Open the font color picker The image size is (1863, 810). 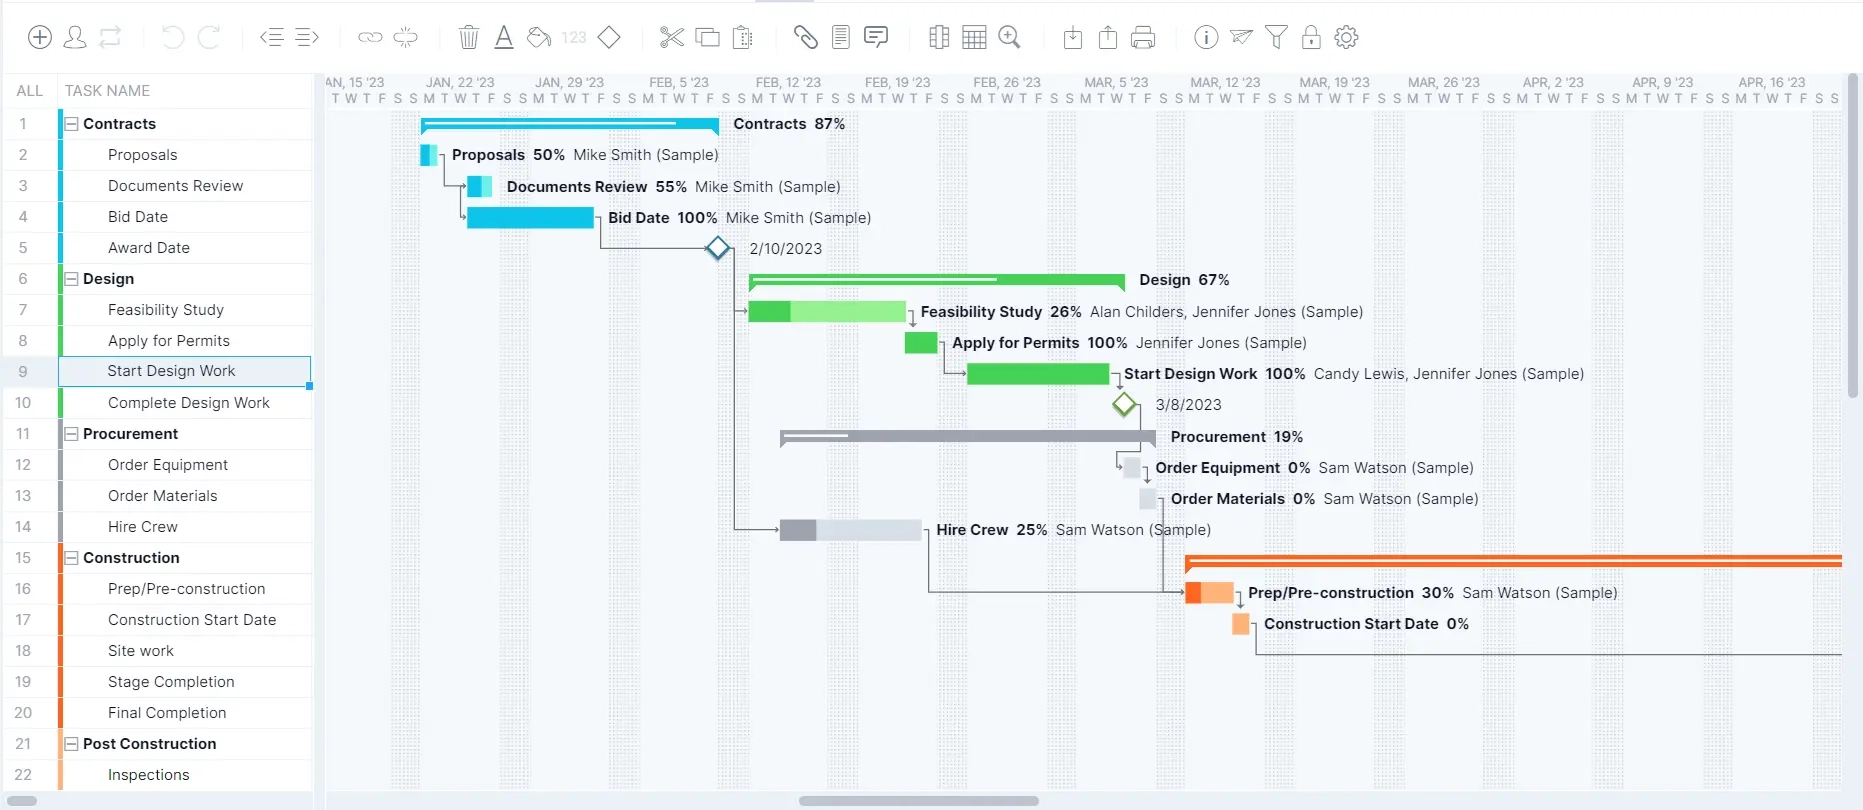[504, 37]
